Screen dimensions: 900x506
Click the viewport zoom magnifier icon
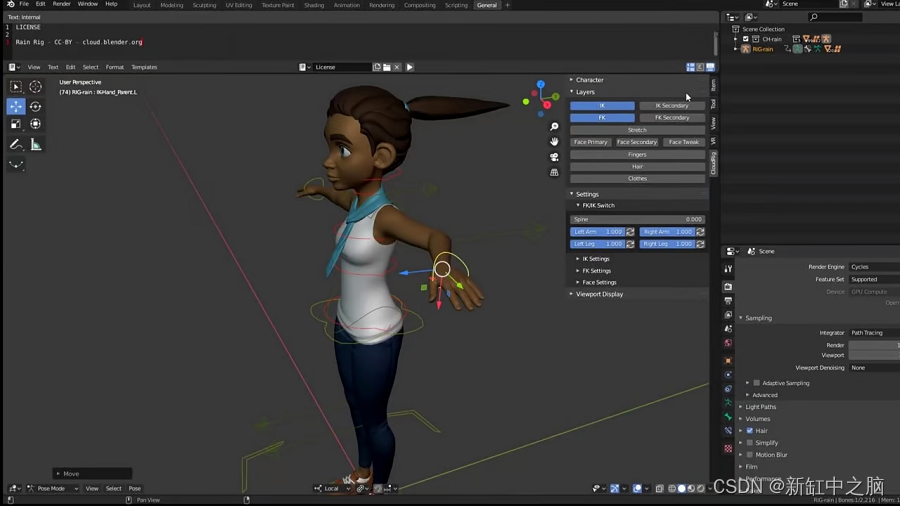[554, 126]
